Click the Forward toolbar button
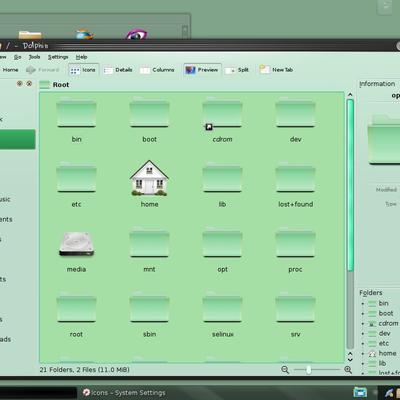The image size is (400, 400). point(43,70)
